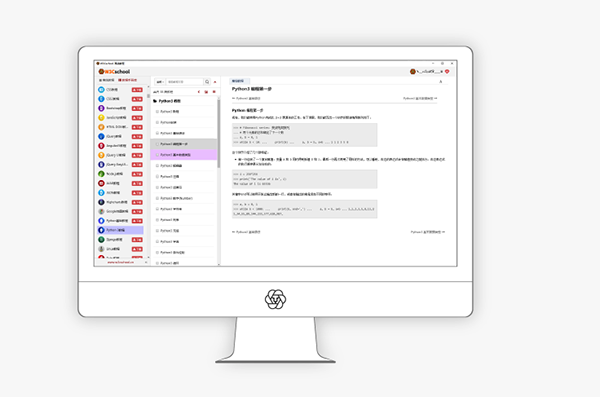Image resolution: width=600 pixels, height=397 pixels.
Task: Open the Bootstrap tutorial purple icon
Action: pyautogui.click(x=101, y=108)
